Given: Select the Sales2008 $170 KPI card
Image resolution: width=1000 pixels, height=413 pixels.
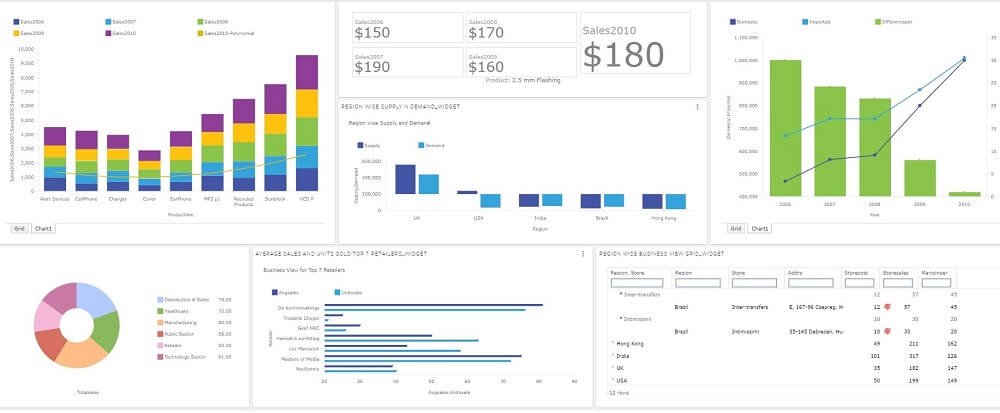Looking at the screenshot, I should coord(521,28).
